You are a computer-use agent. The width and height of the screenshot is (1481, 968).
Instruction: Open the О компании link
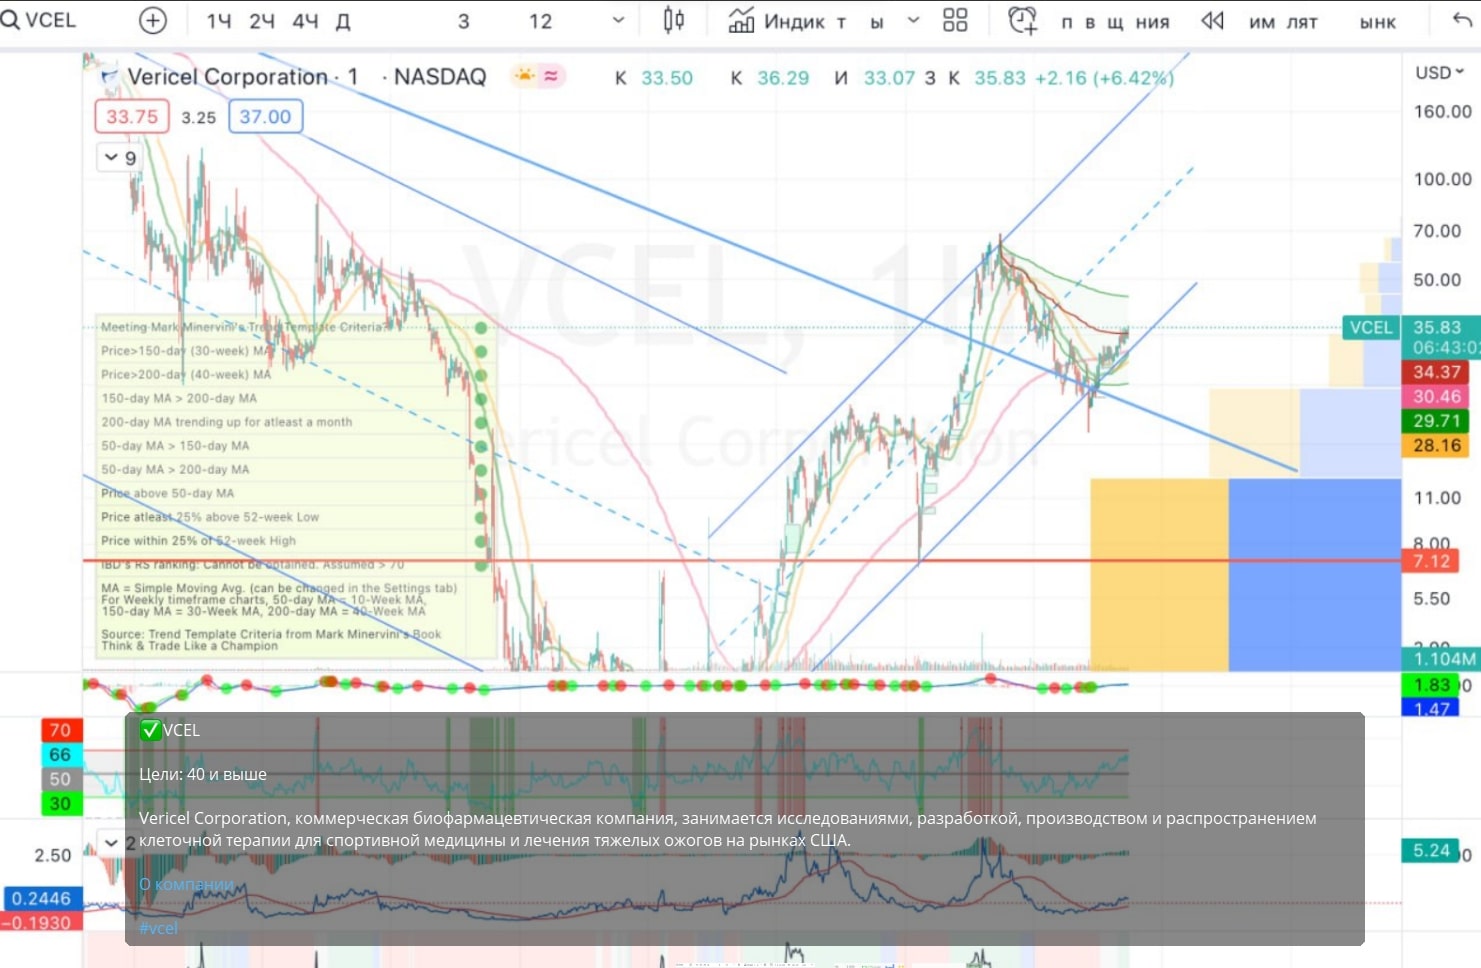pyautogui.click(x=186, y=884)
